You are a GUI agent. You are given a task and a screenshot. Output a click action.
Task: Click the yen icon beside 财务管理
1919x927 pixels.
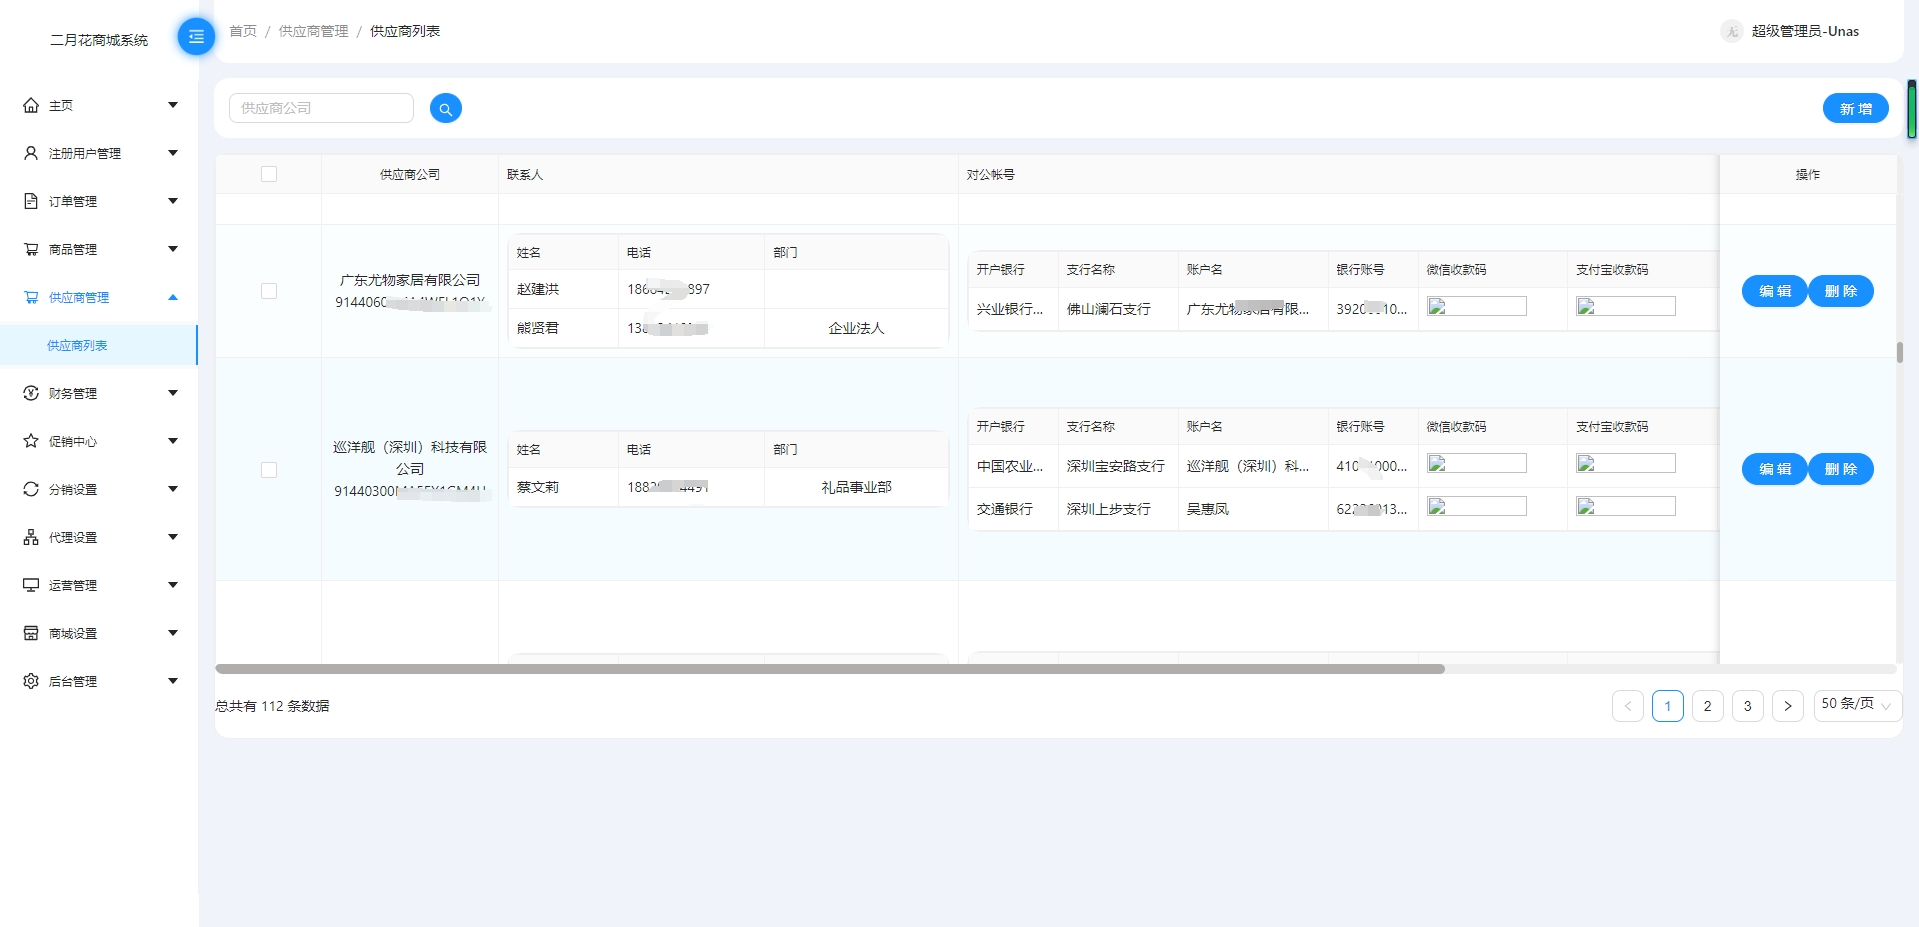(31, 393)
